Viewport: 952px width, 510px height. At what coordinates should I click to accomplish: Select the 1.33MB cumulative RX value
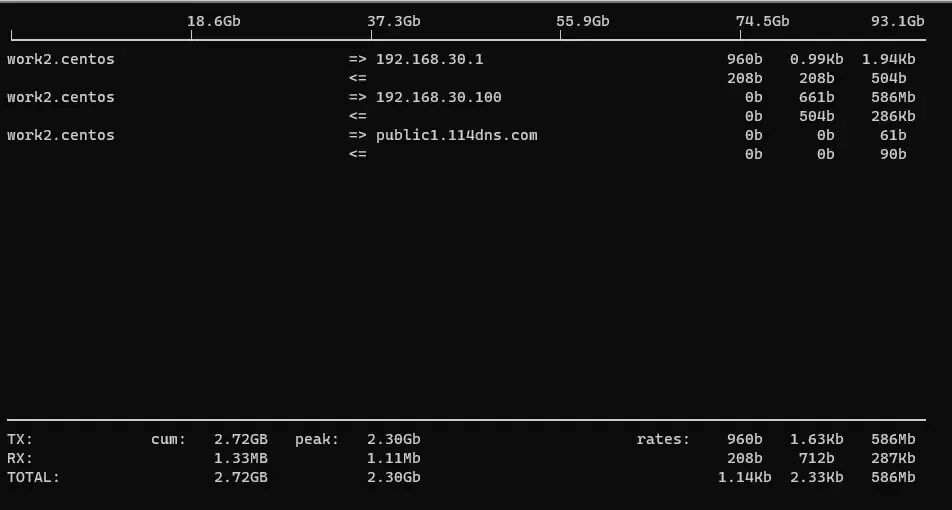pos(241,458)
